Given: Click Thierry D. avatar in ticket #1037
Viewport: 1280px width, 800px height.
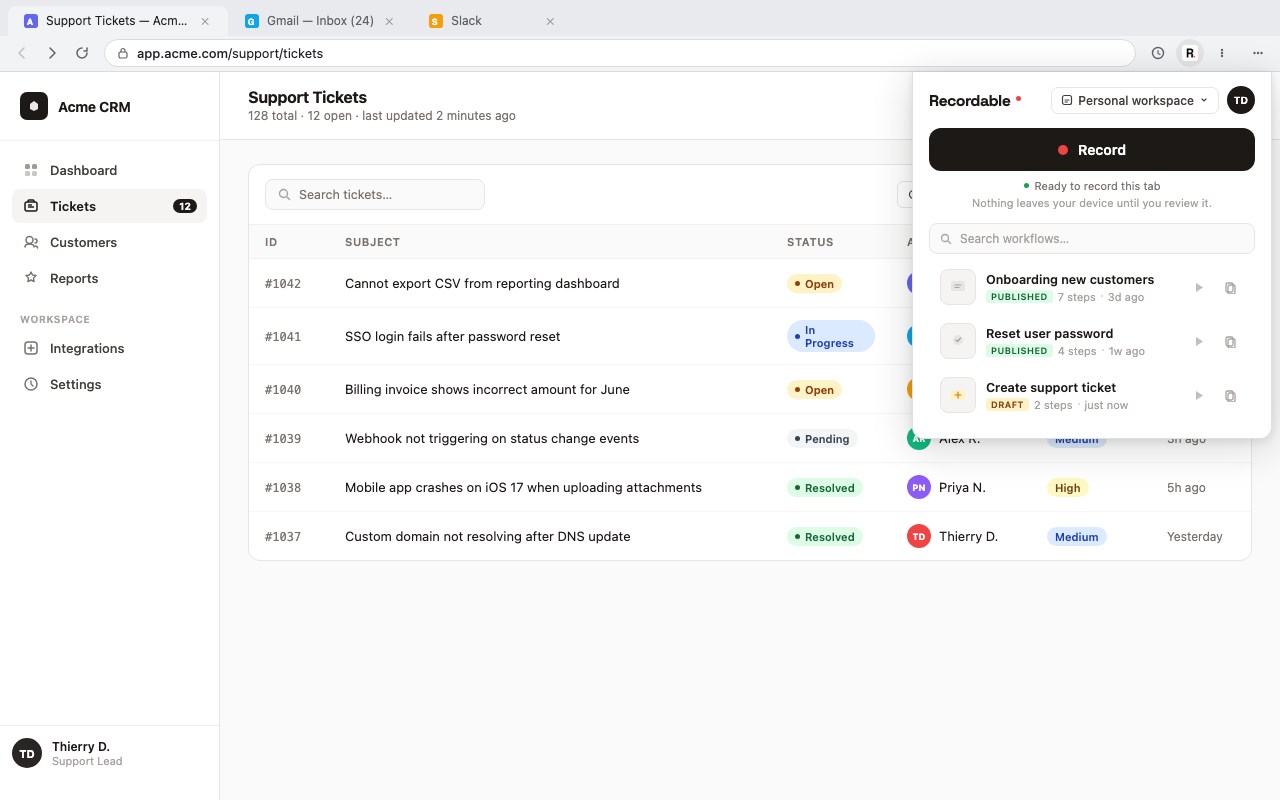Looking at the screenshot, I should [919, 536].
